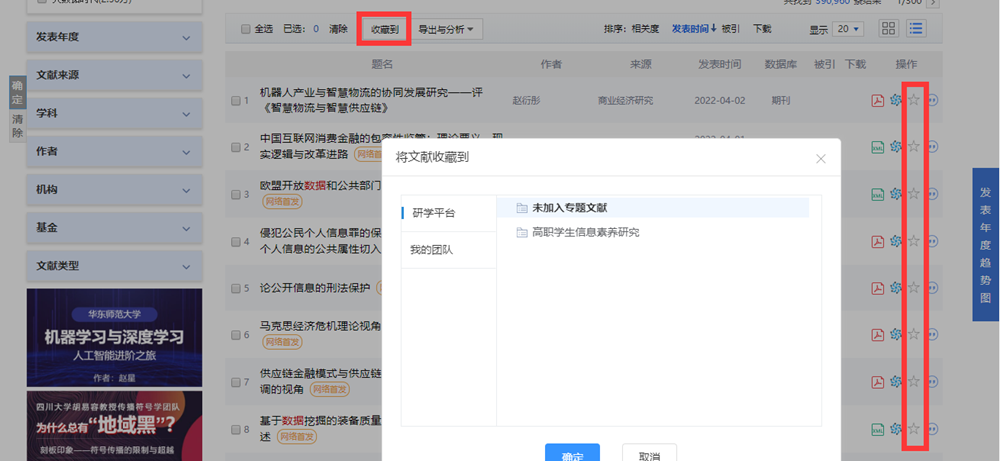This screenshot has width=1000, height=461.
Task: Switch to grid view of results
Action: click(888, 29)
